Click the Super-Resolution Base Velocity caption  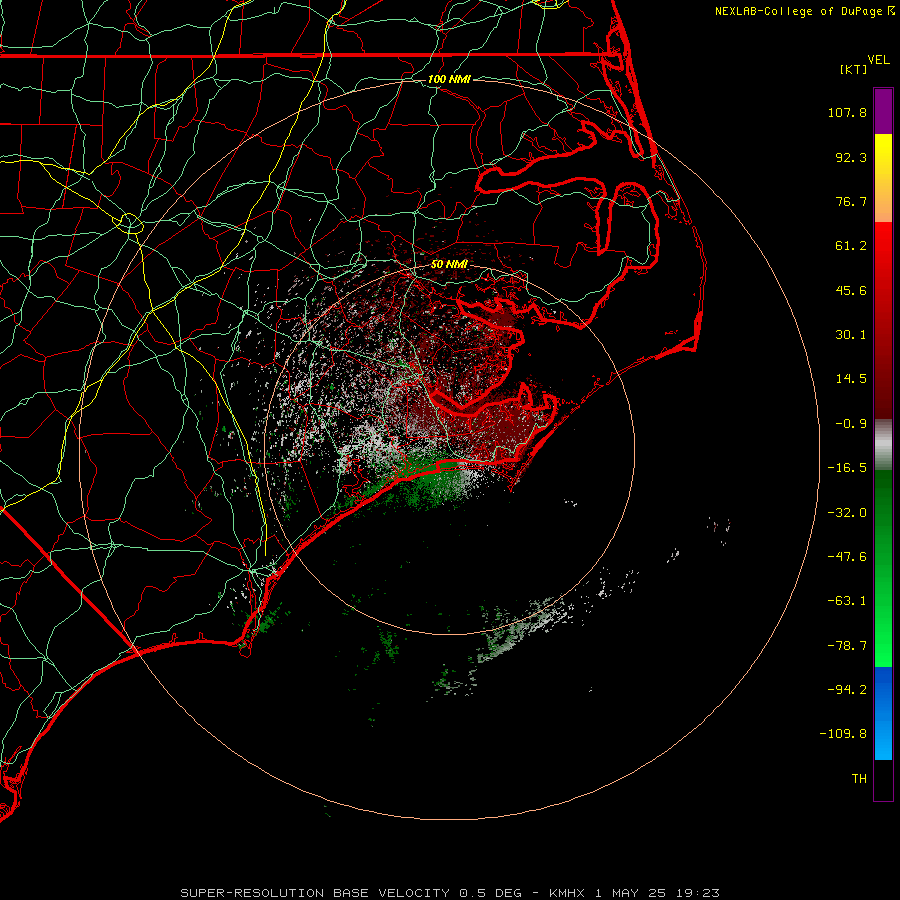(x=450, y=893)
